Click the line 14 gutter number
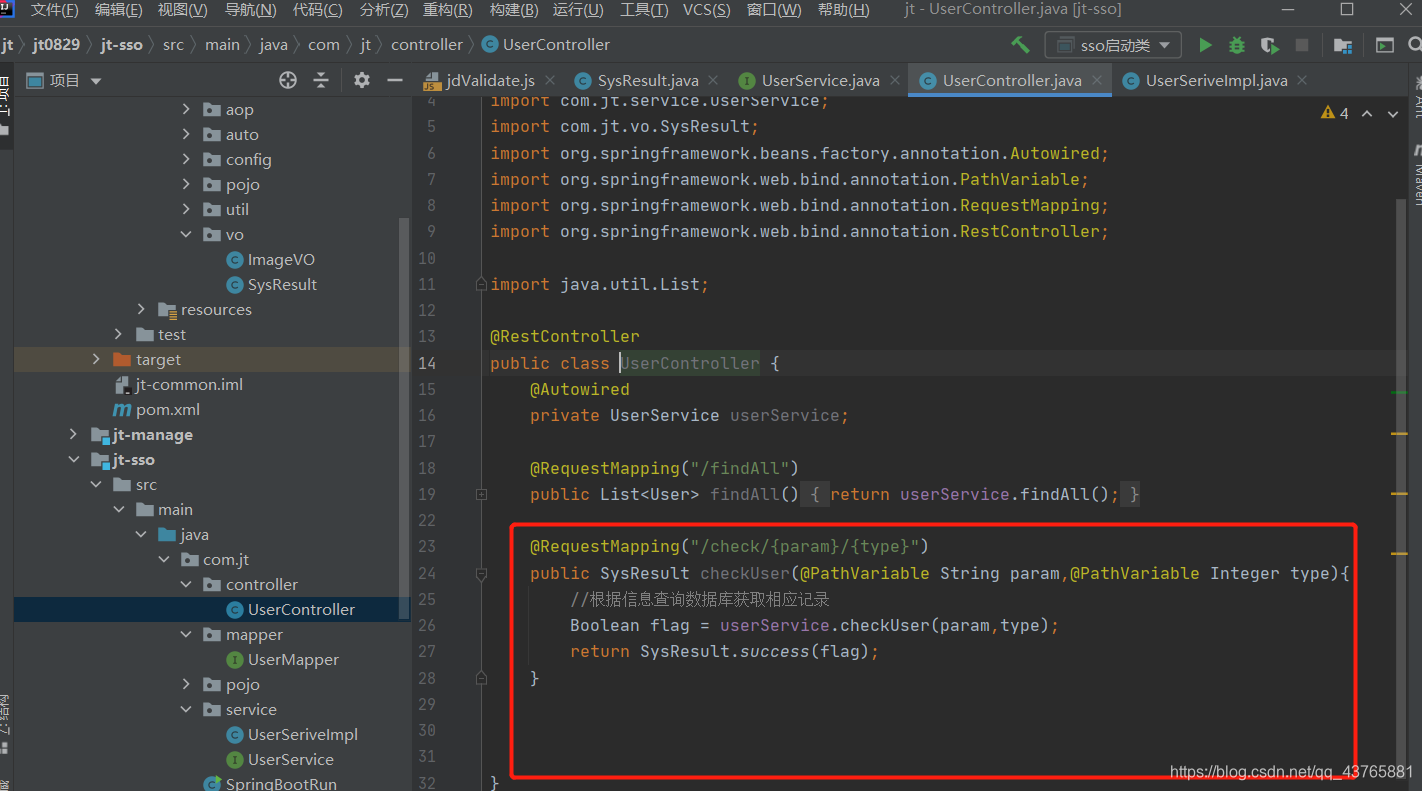The image size is (1422, 791). pos(426,363)
